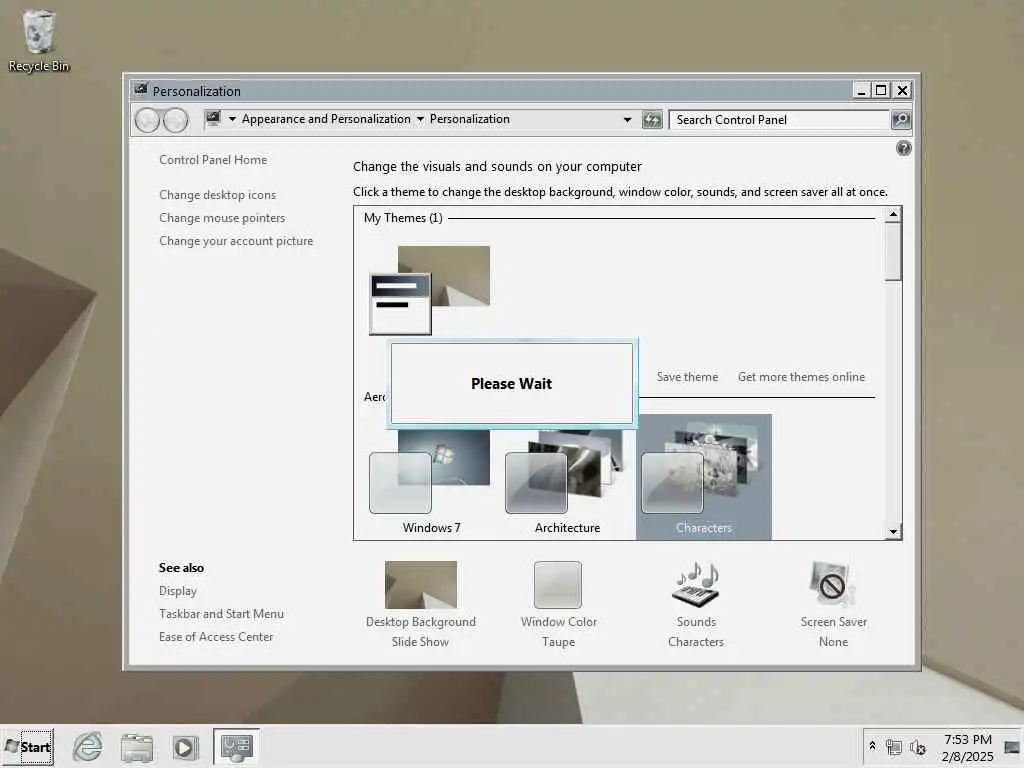1024x768 pixels.
Task: Click the Back navigation arrow button
Action: tap(147, 120)
